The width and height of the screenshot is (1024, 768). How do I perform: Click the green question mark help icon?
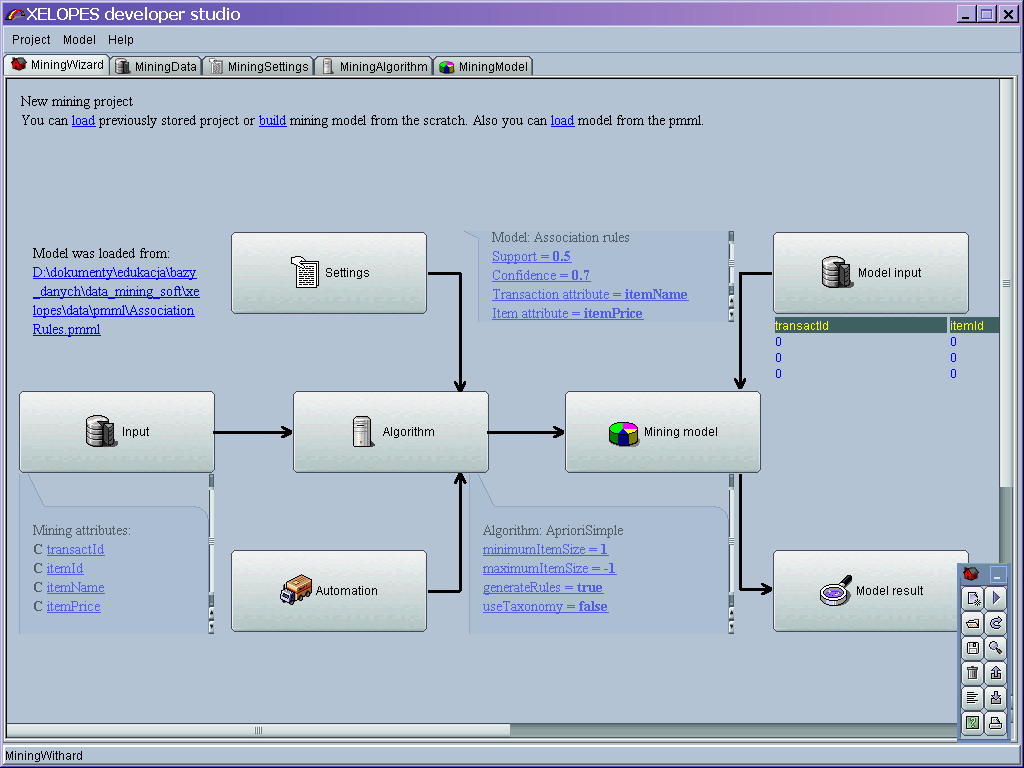point(973,722)
